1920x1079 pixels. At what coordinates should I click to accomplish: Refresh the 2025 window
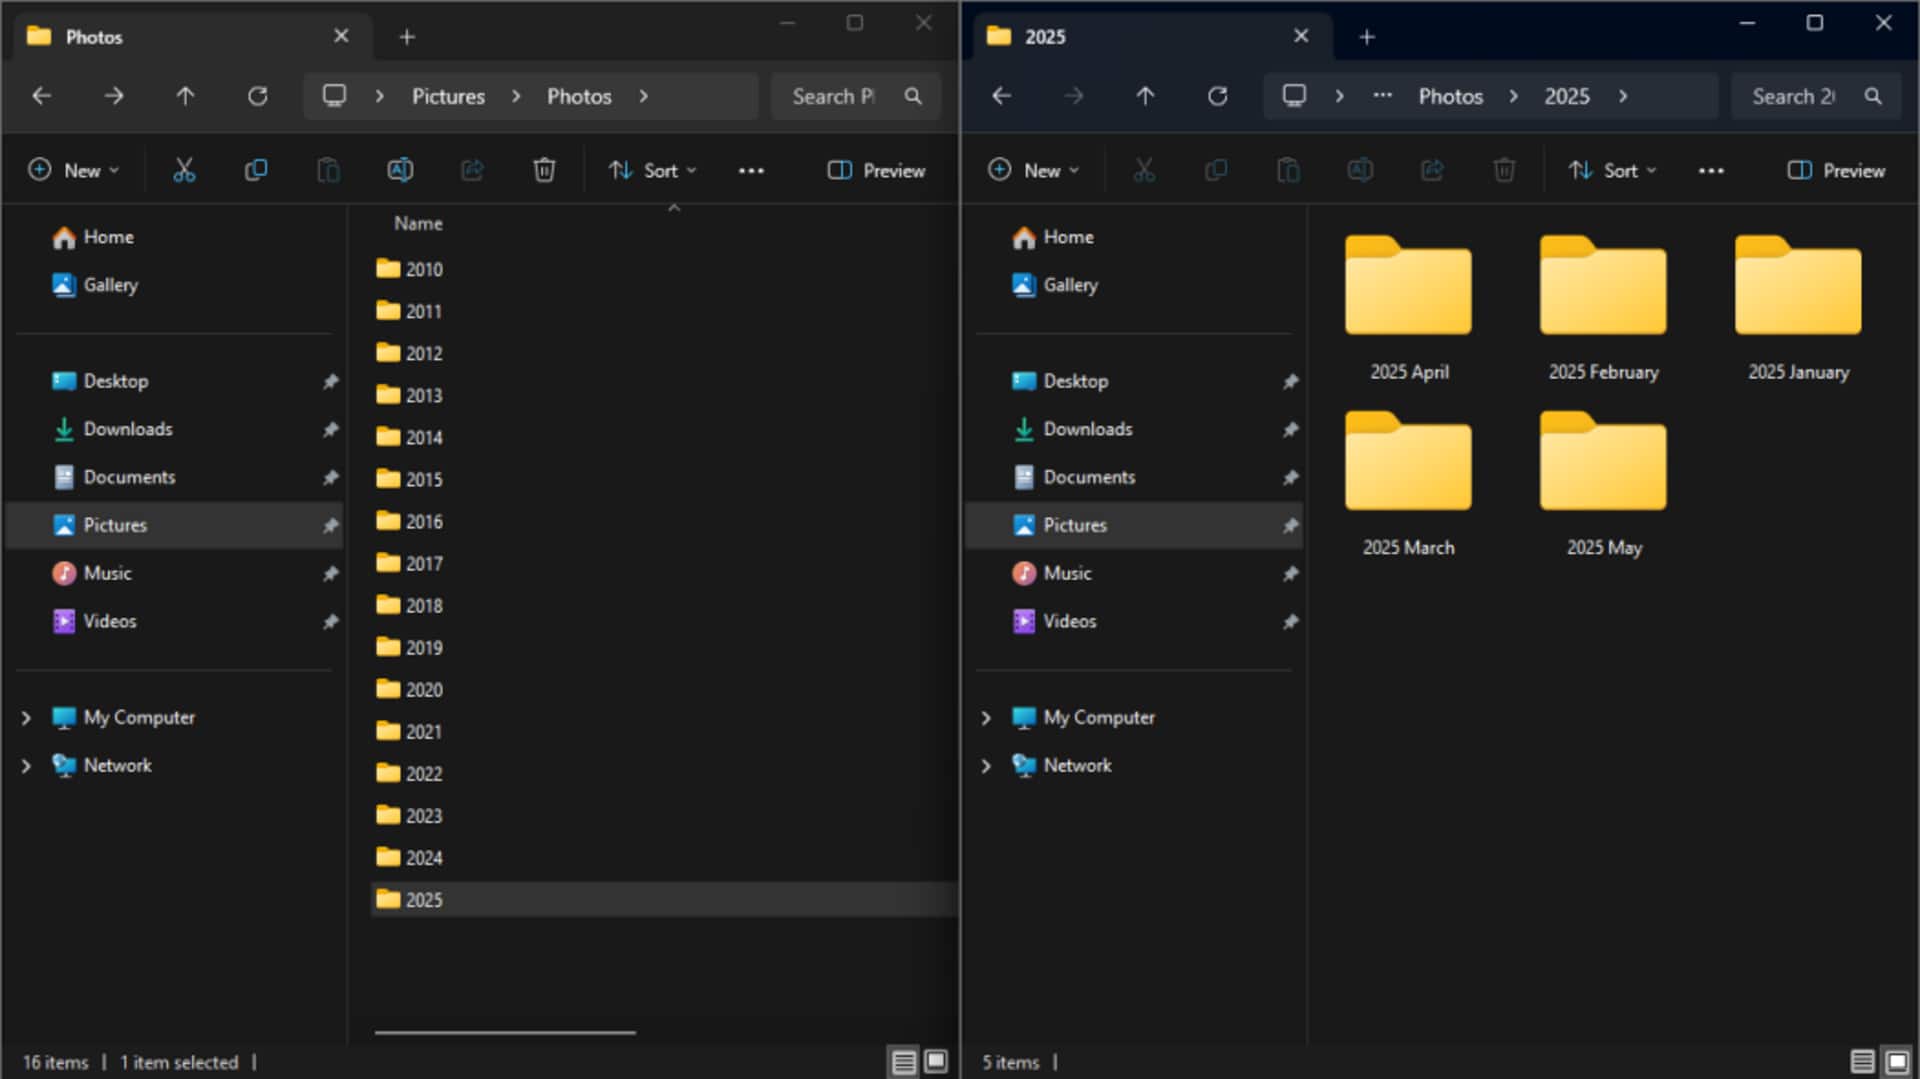(1217, 96)
